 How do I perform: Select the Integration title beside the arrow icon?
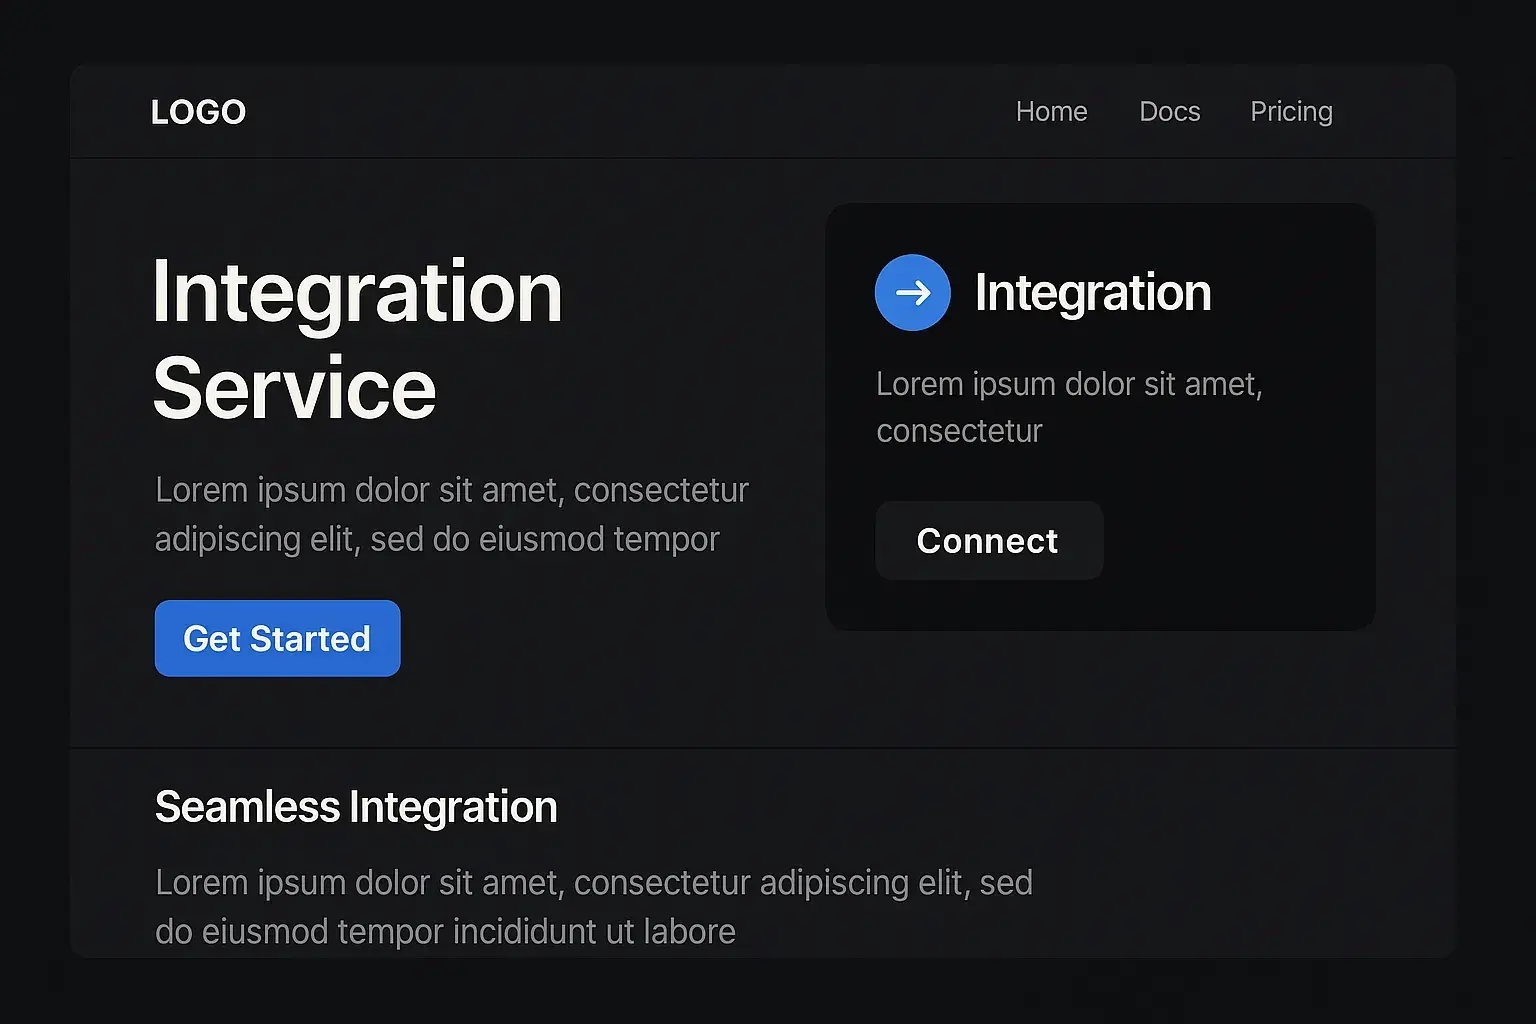click(x=1092, y=293)
